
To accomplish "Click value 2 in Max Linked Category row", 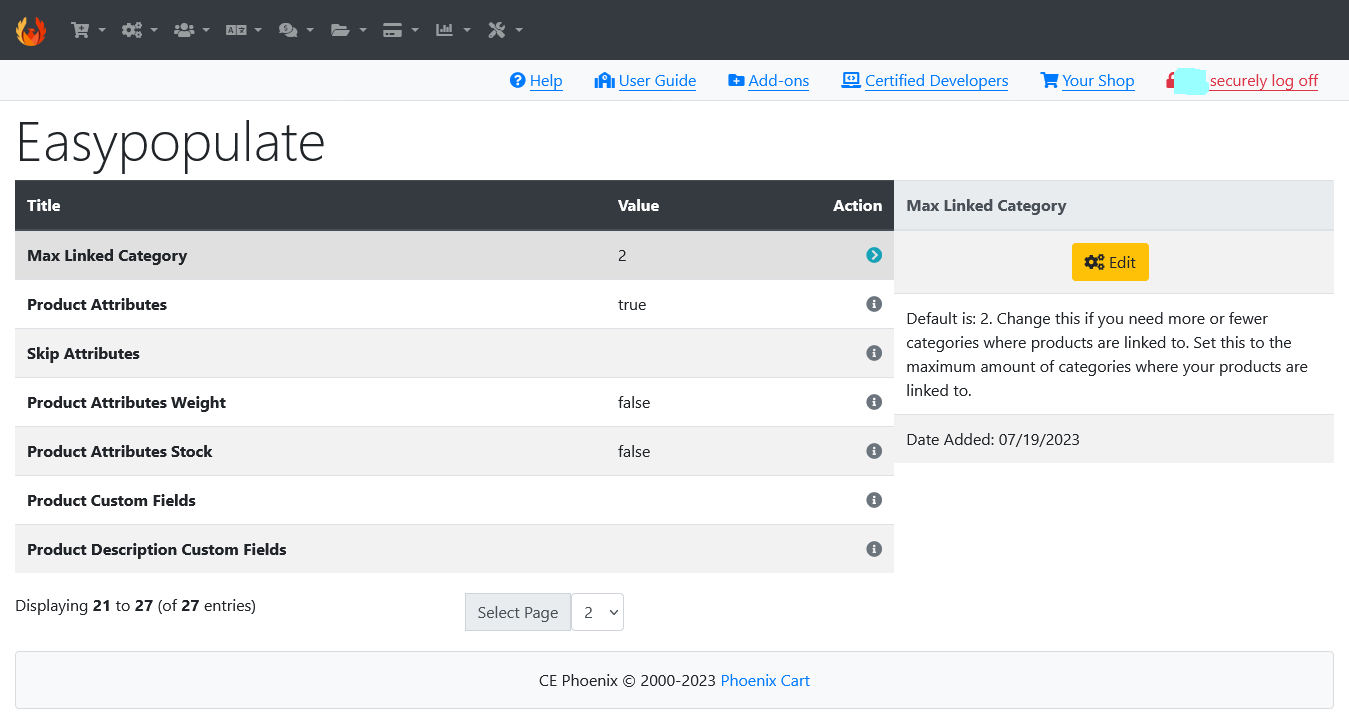I will 622,255.
